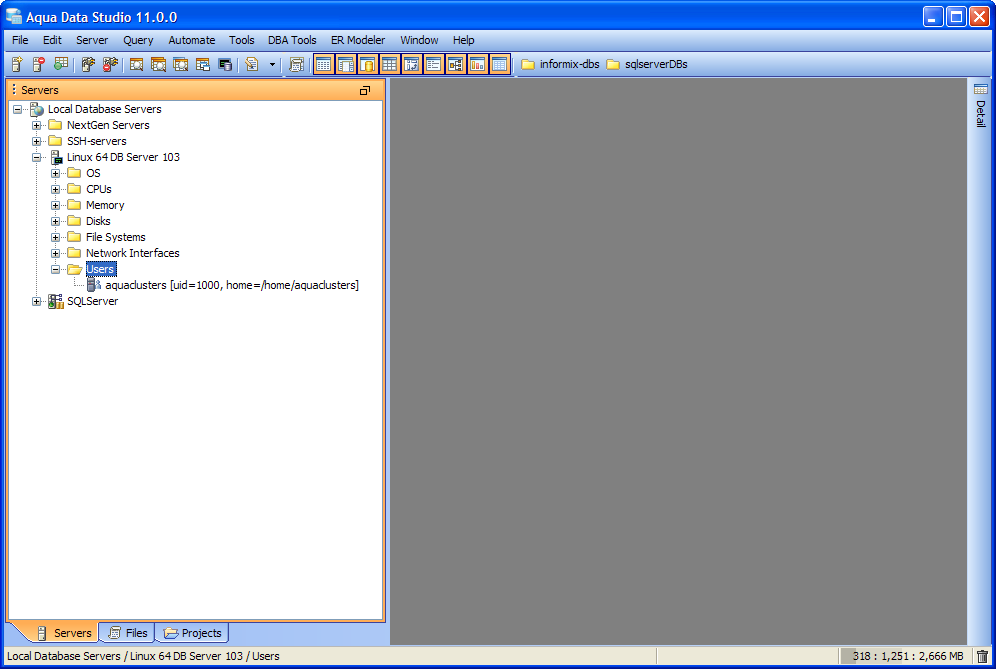996x669 pixels.
Task: Click the connect server toolbar icon
Action: pyautogui.click(x=88, y=64)
